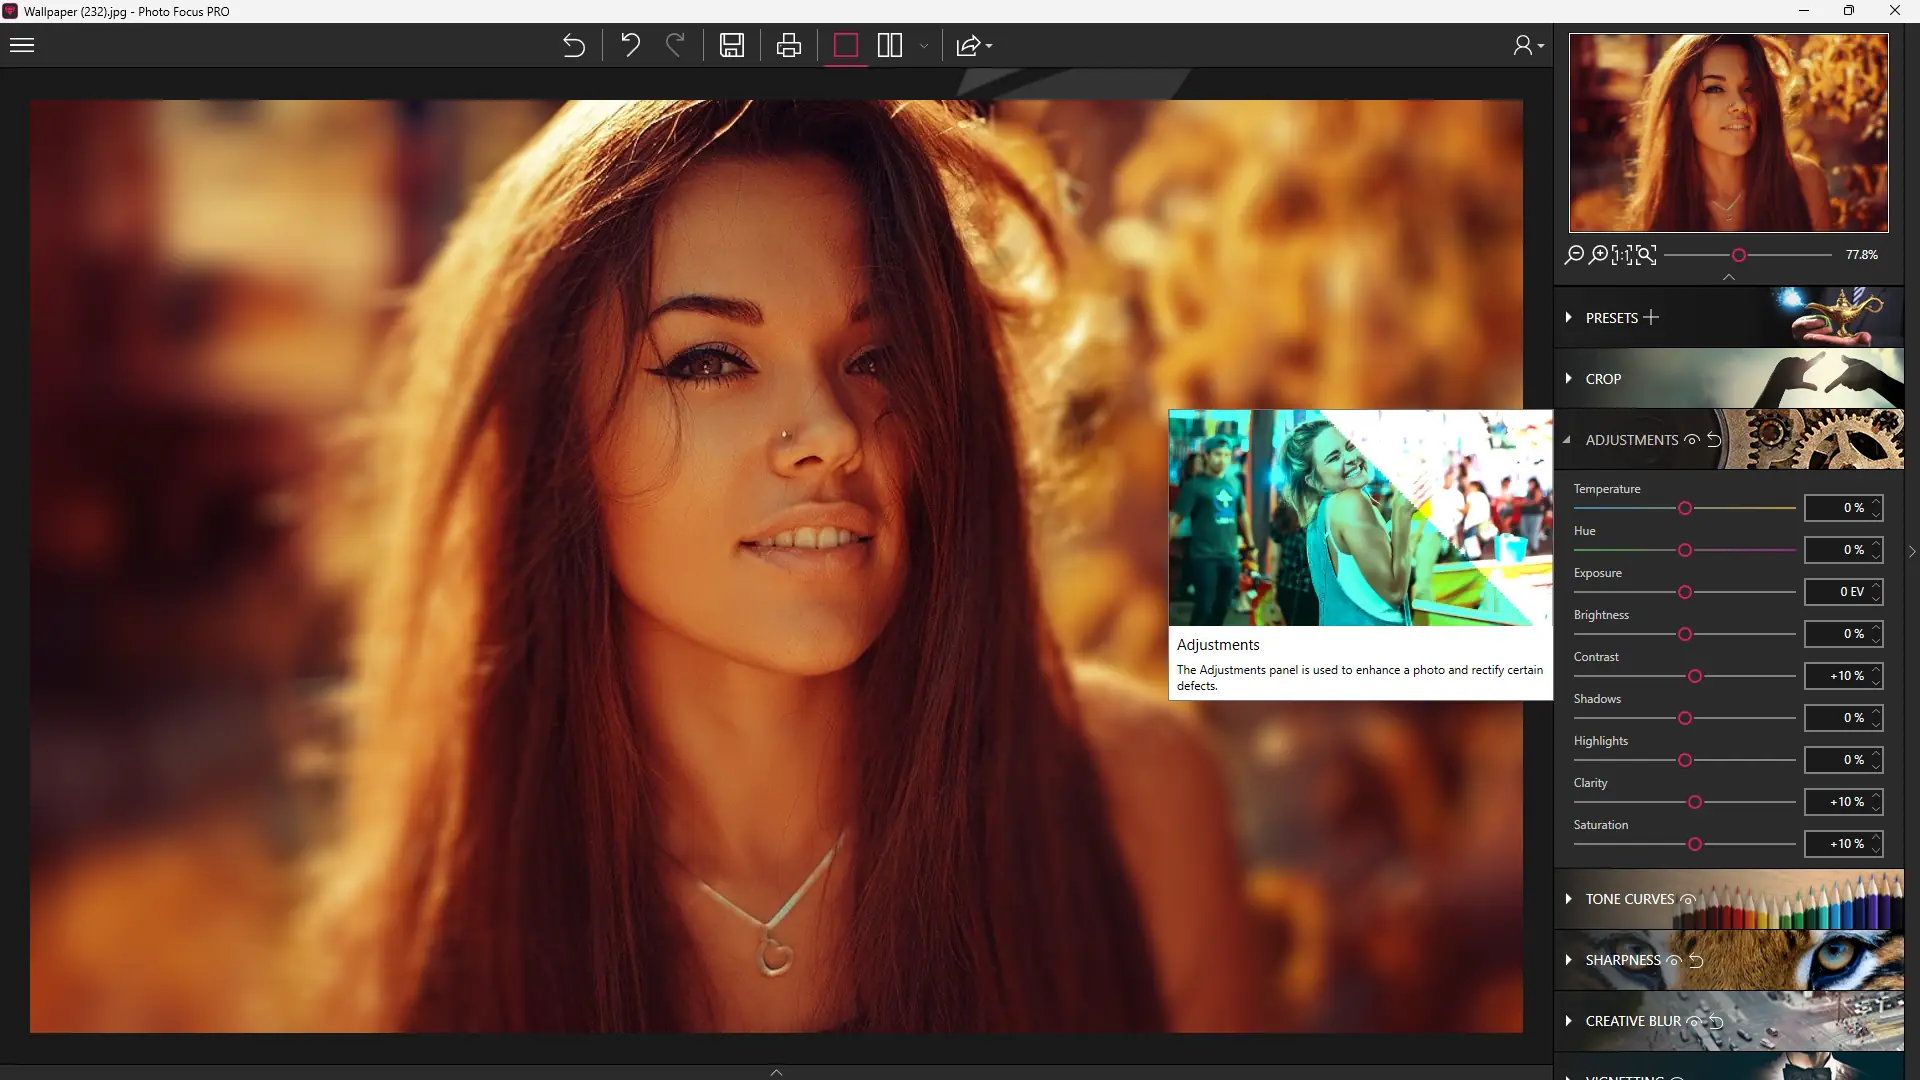Click the Contrast slider handle
The height and width of the screenshot is (1080, 1920).
coord(1695,677)
